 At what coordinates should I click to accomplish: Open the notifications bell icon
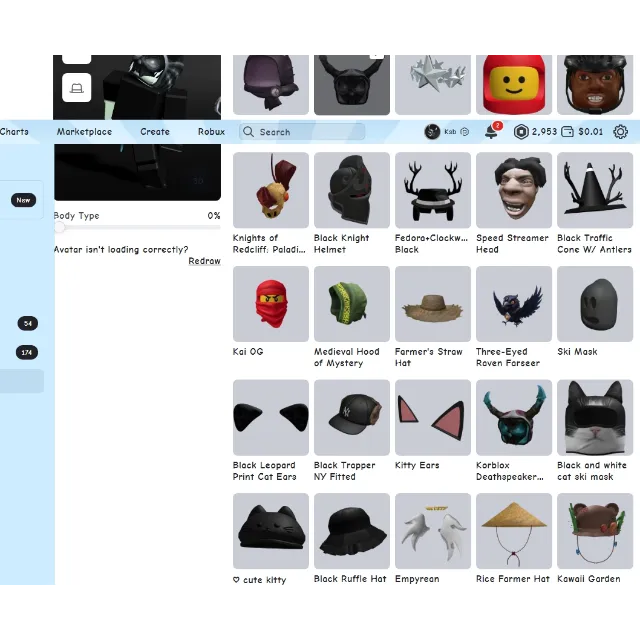click(491, 132)
